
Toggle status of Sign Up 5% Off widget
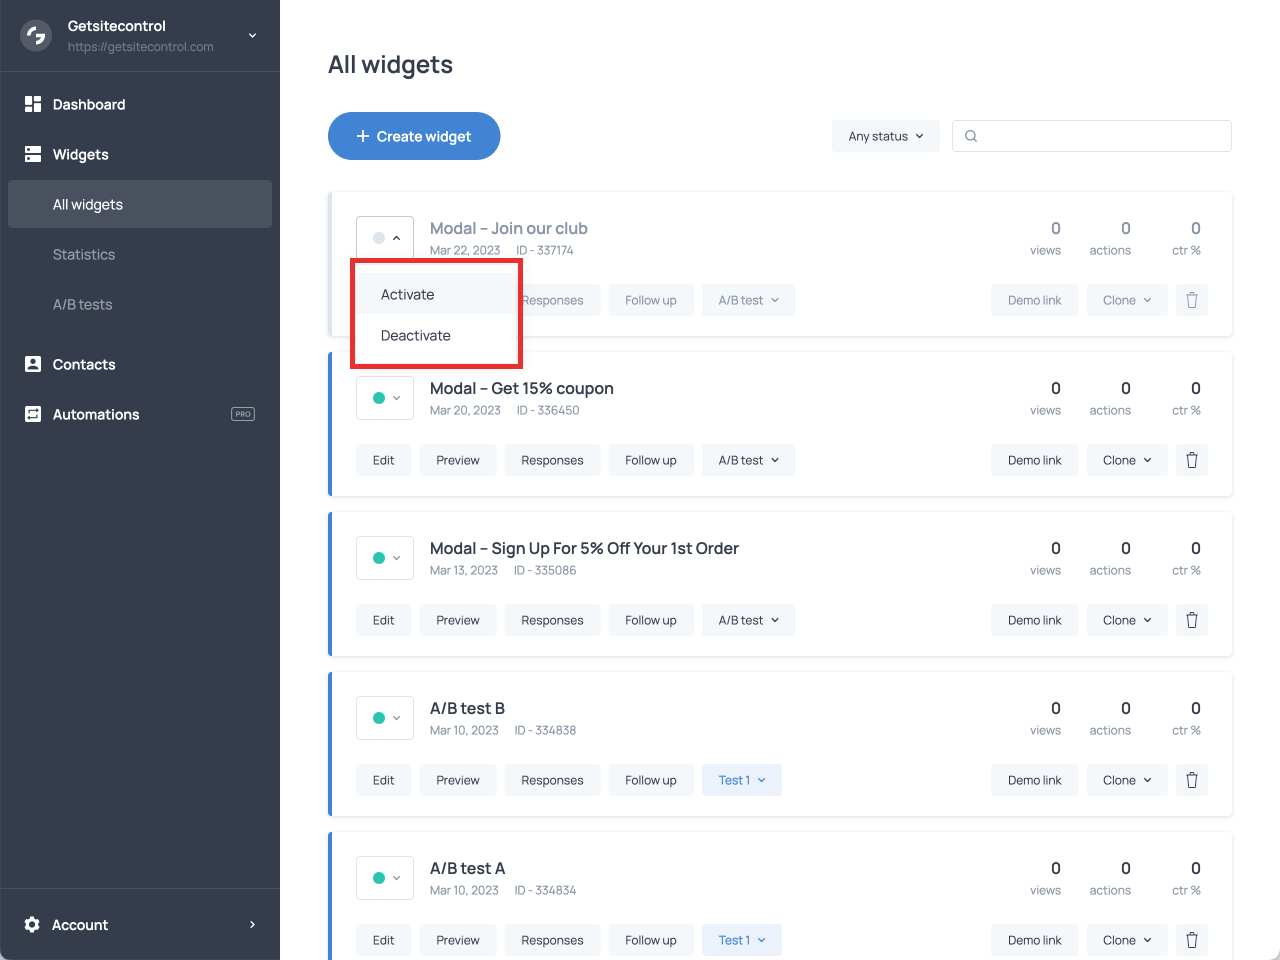[x=385, y=558]
